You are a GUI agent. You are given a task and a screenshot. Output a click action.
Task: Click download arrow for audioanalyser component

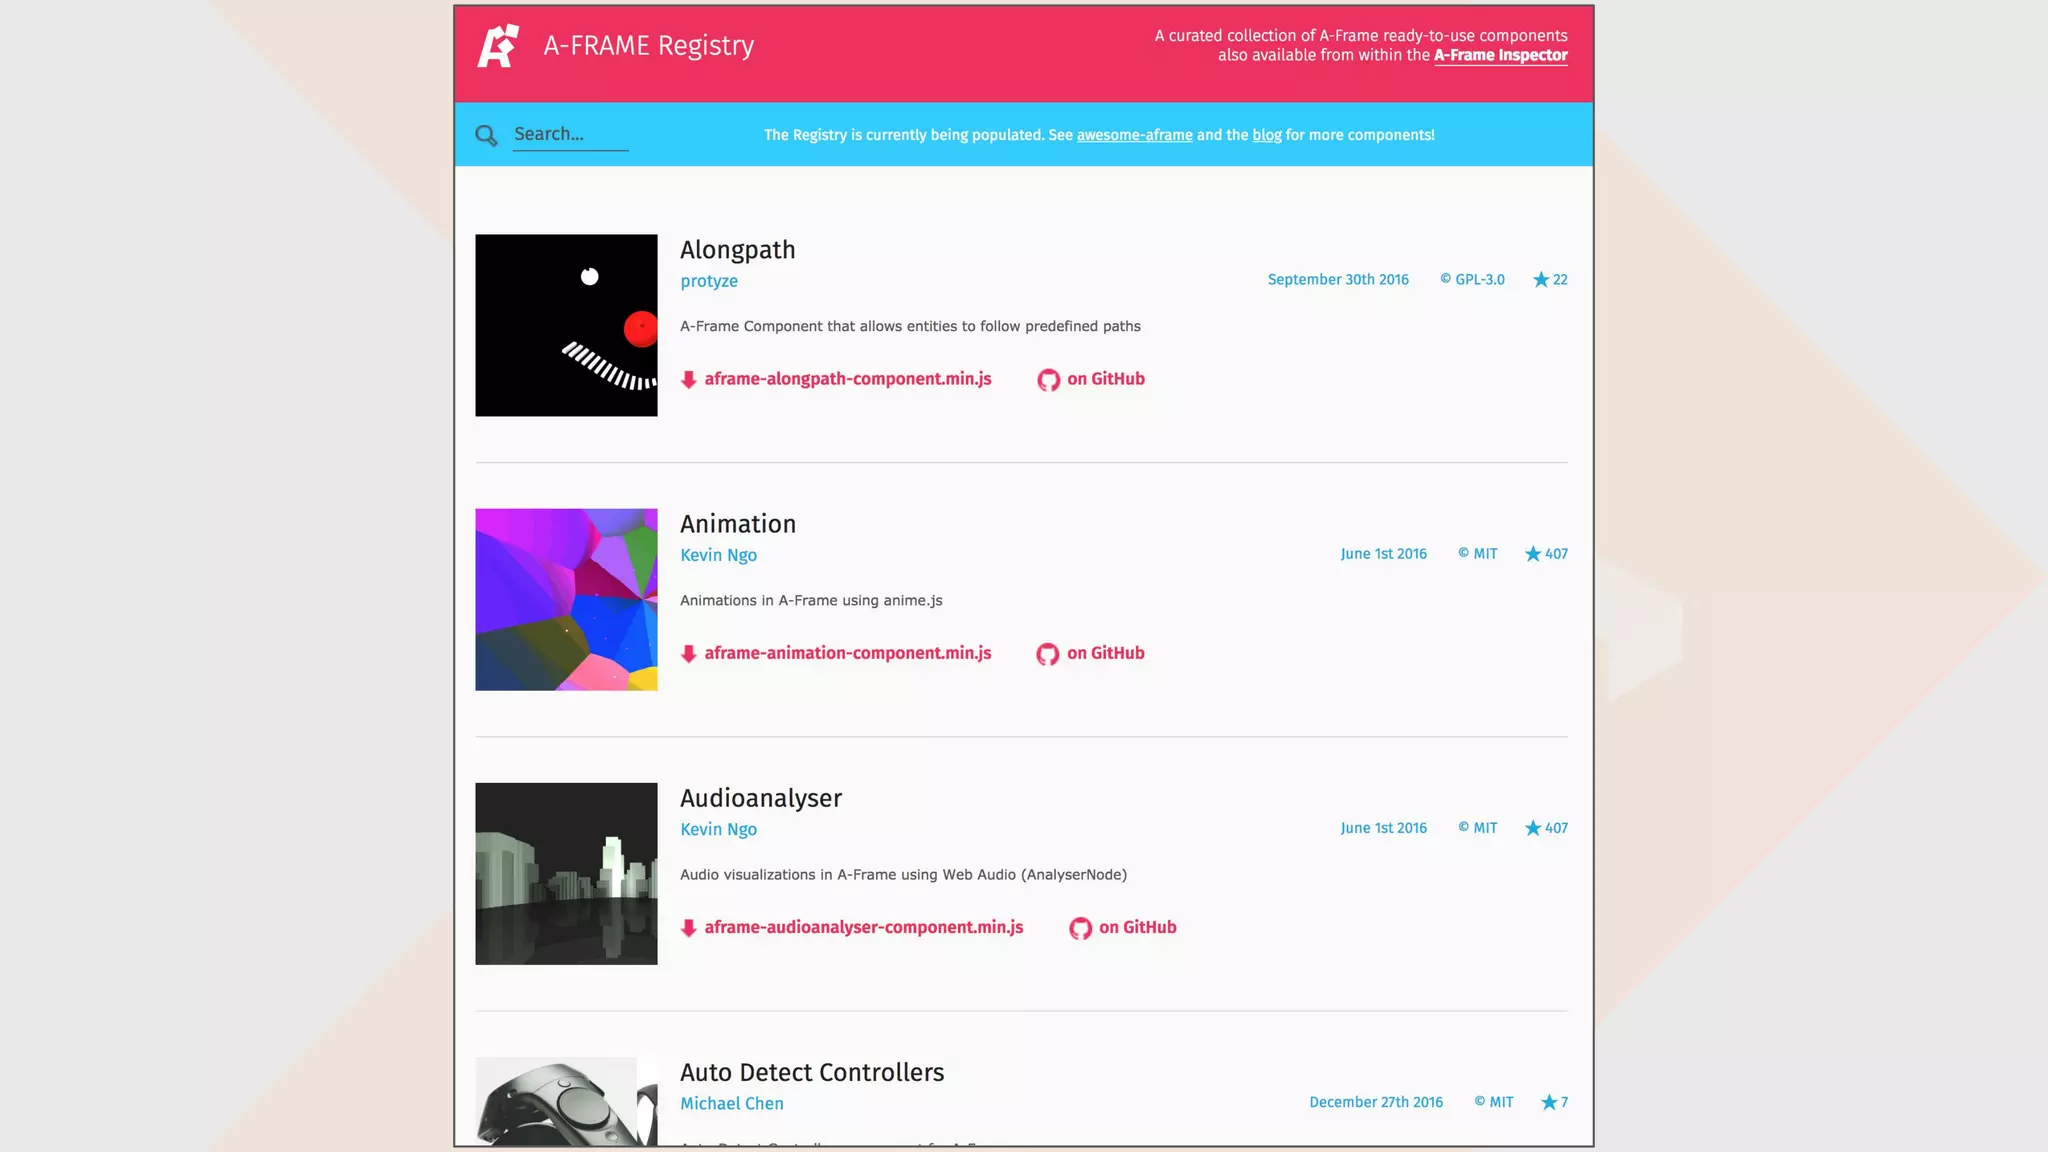click(x=688, y=928)
